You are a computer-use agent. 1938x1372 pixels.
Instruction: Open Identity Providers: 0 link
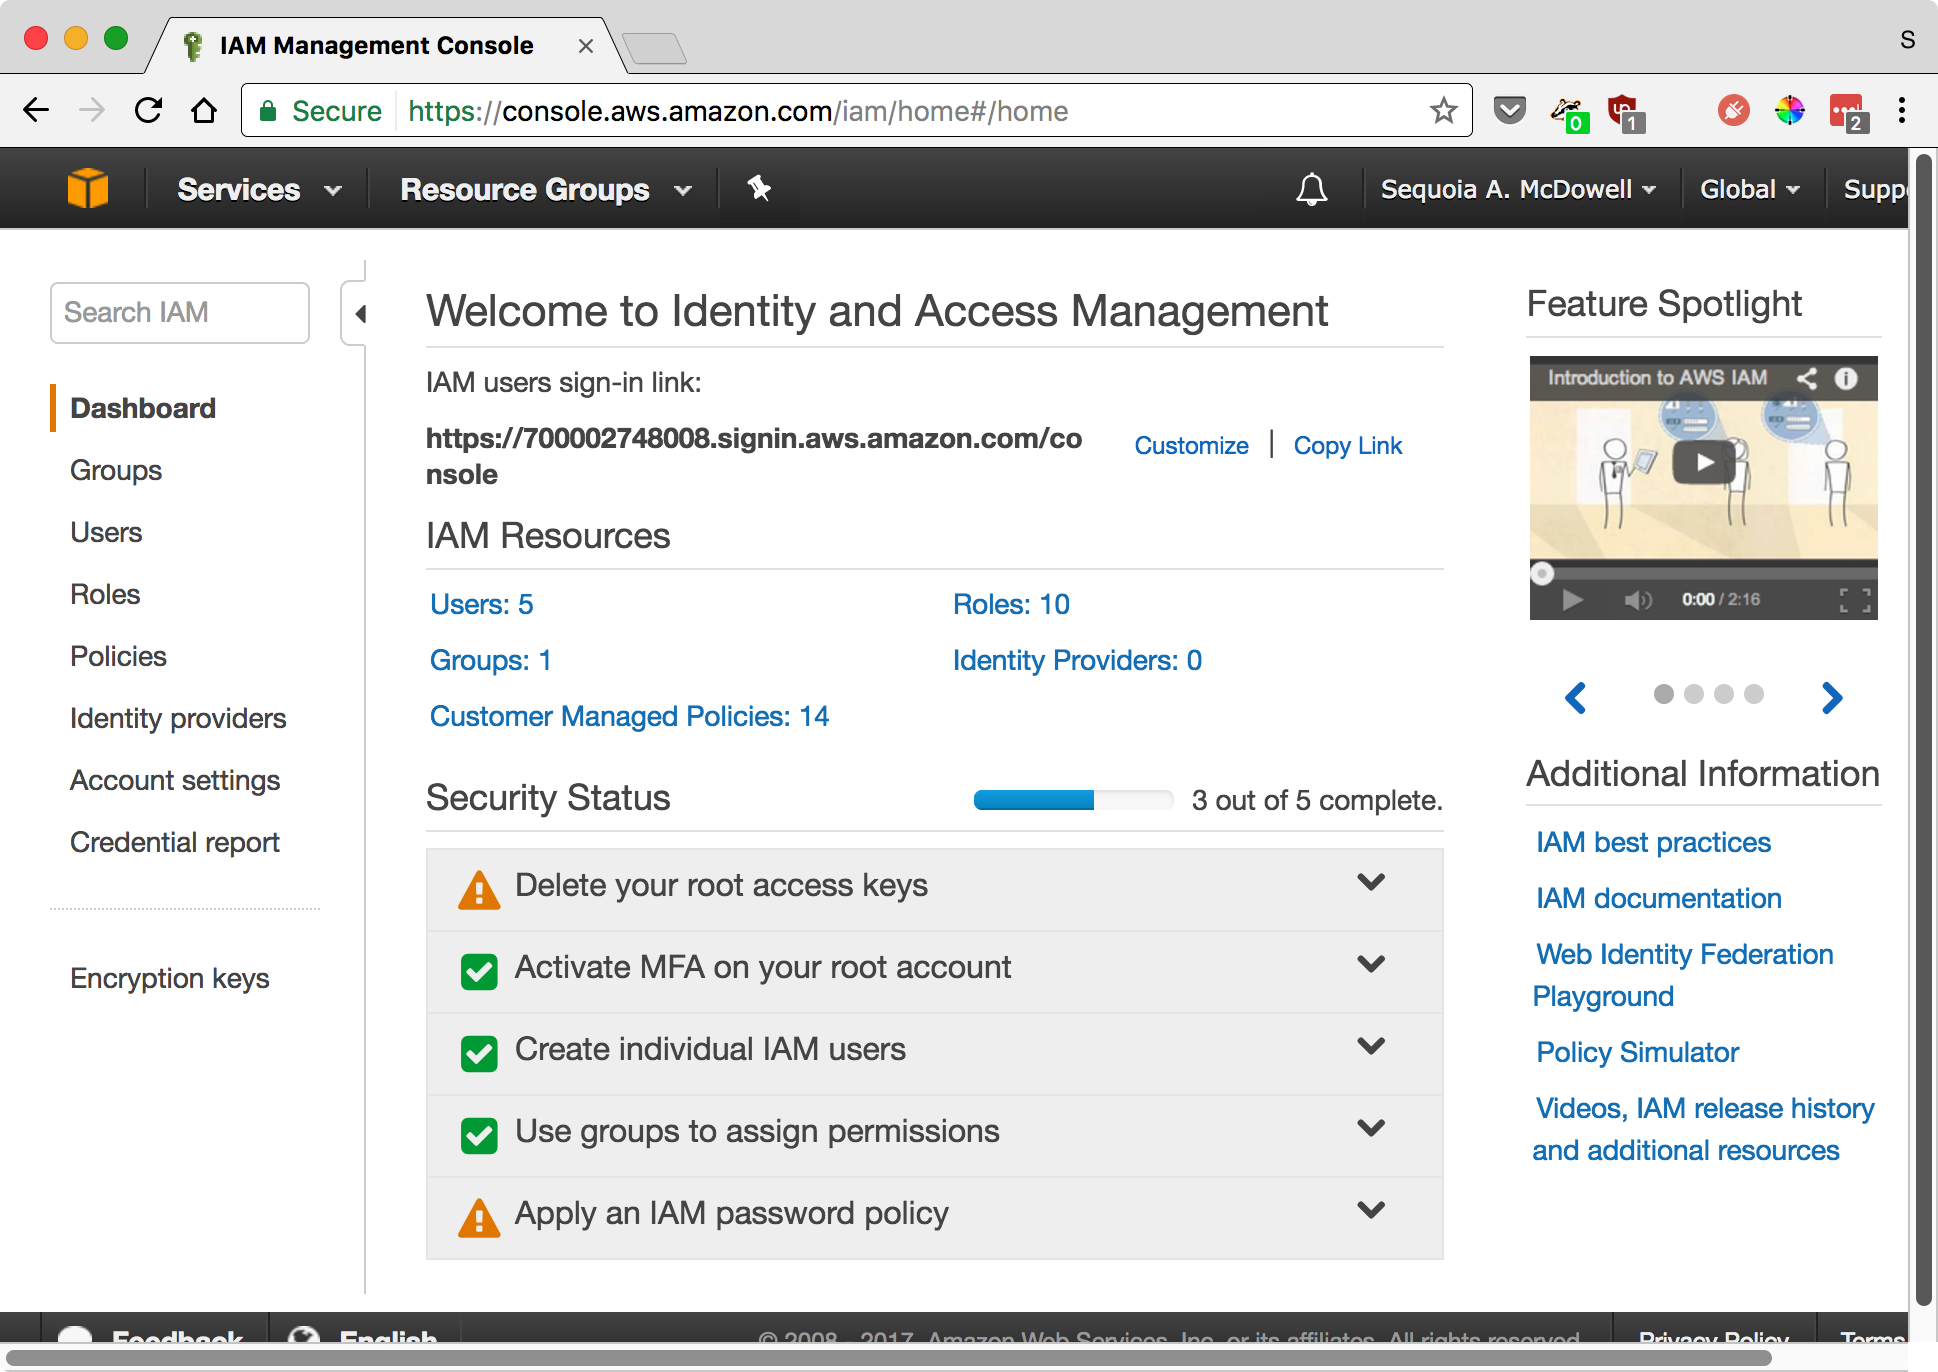pyautogui.click(x=1077, y=660)
